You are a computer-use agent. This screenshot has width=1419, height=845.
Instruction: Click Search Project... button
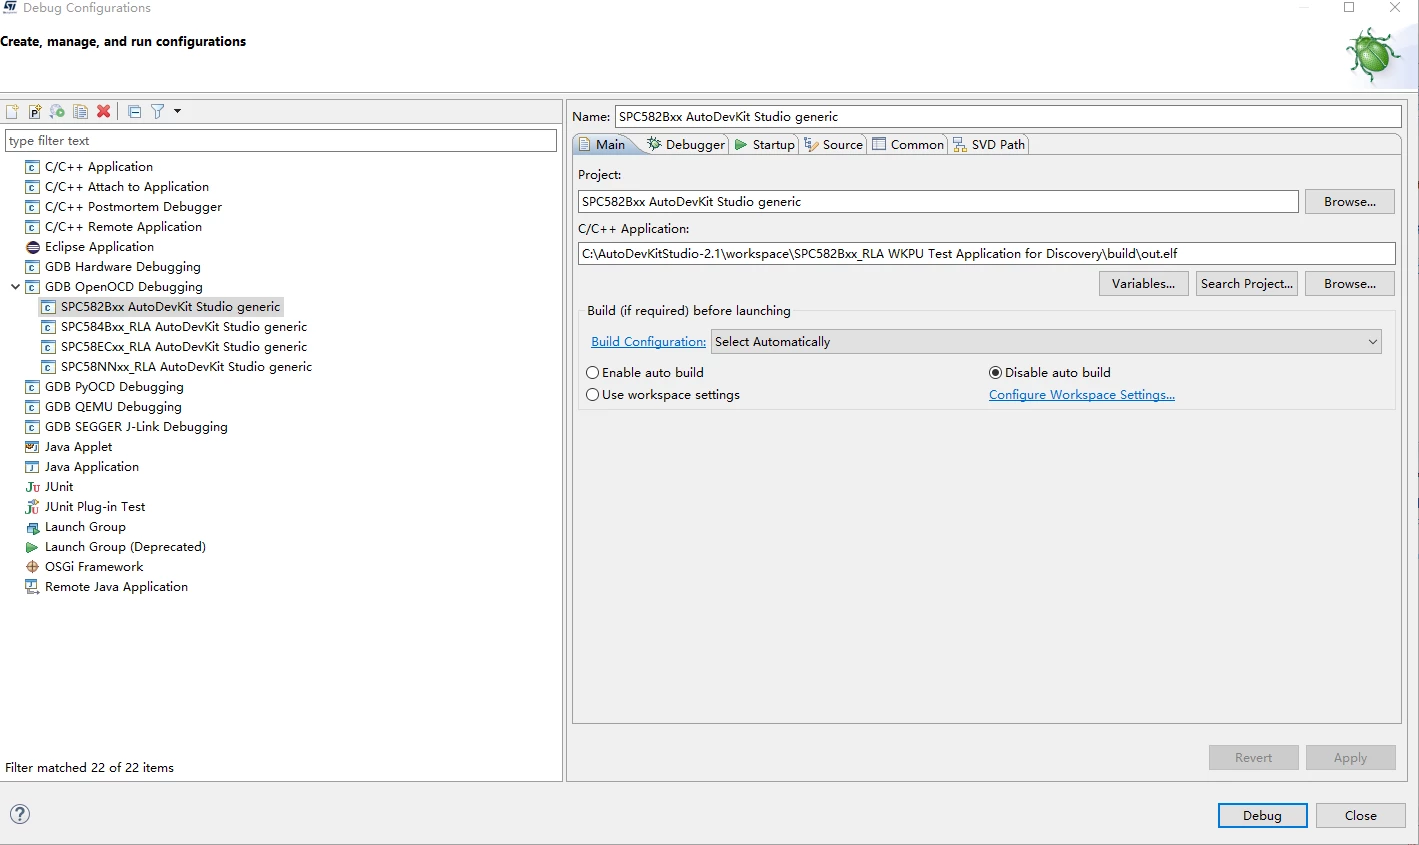(x=1247, y=284)
